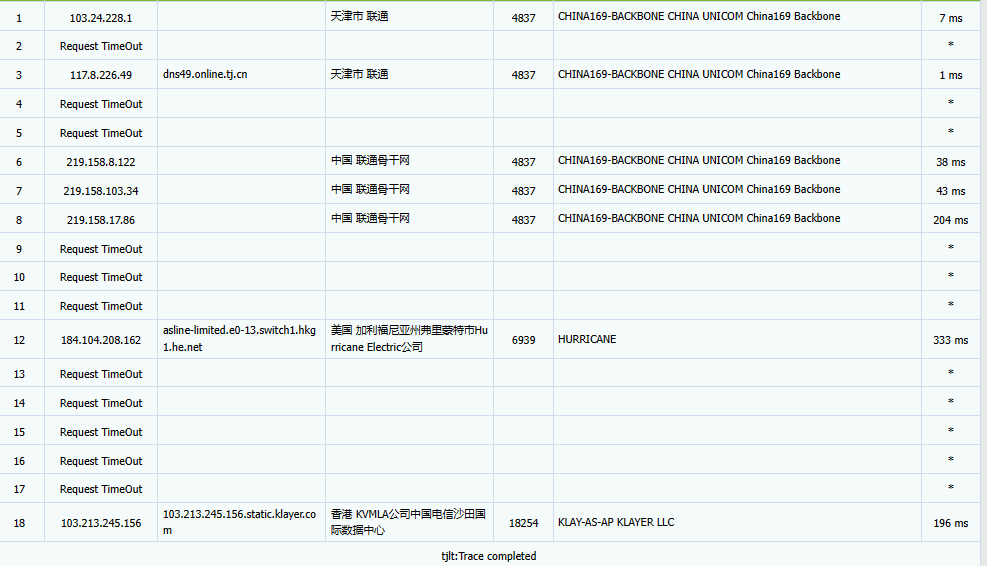This screenshot has width=987, height=566.
Task: Click Request TimeOut in hop 13
Action: pyautogui.click(x=101, y=374)
